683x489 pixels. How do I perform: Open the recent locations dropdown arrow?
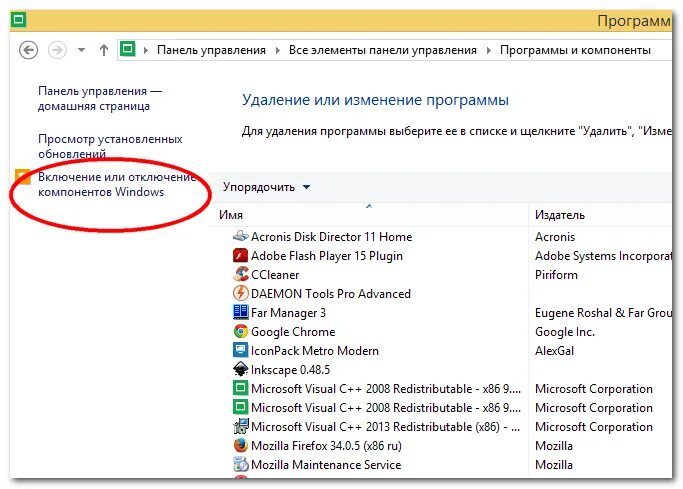(81, 50)
